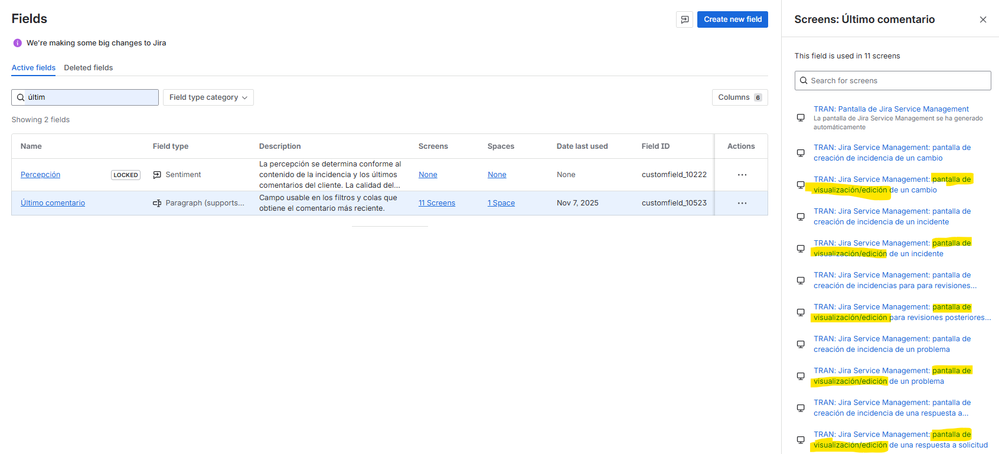Create a new field
Image resolution: width=999 pixels, height=454 pixels.
(x=733, y=20)
